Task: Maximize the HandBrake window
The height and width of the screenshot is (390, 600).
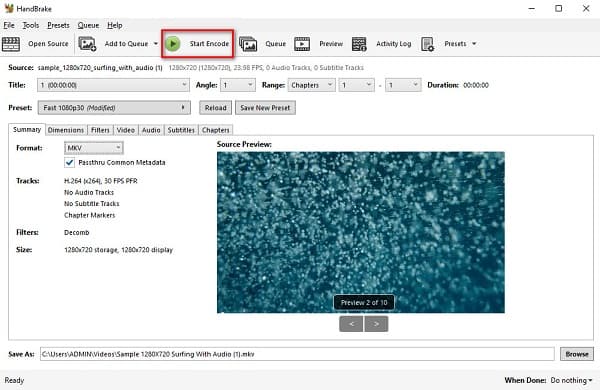Action: tap(559, 8)
